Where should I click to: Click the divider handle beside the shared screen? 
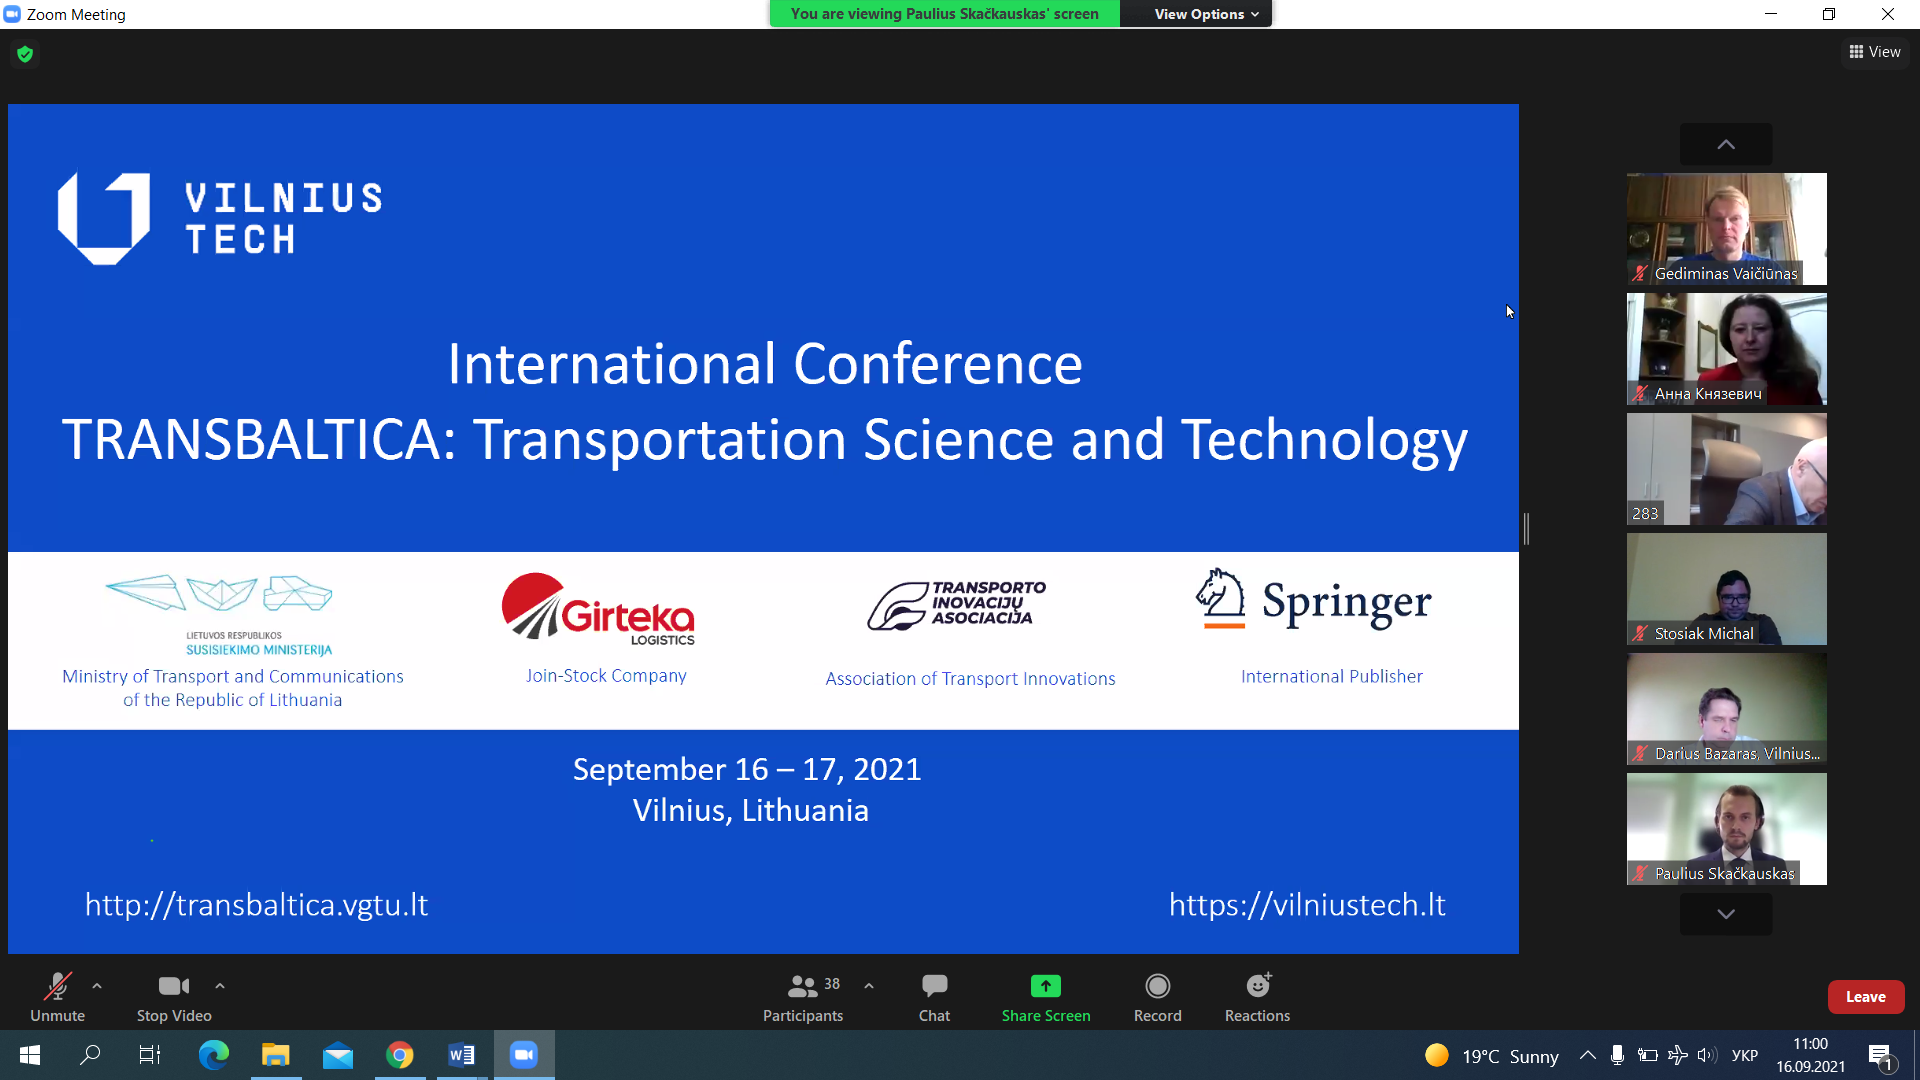tap(1526, 529)
